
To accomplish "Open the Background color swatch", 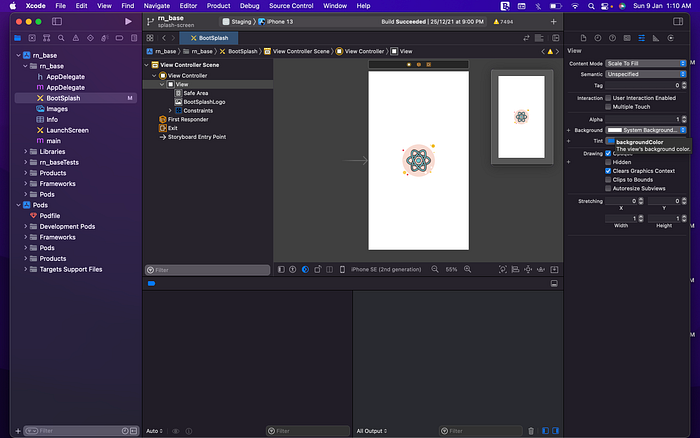I will [x=615, y=130].
